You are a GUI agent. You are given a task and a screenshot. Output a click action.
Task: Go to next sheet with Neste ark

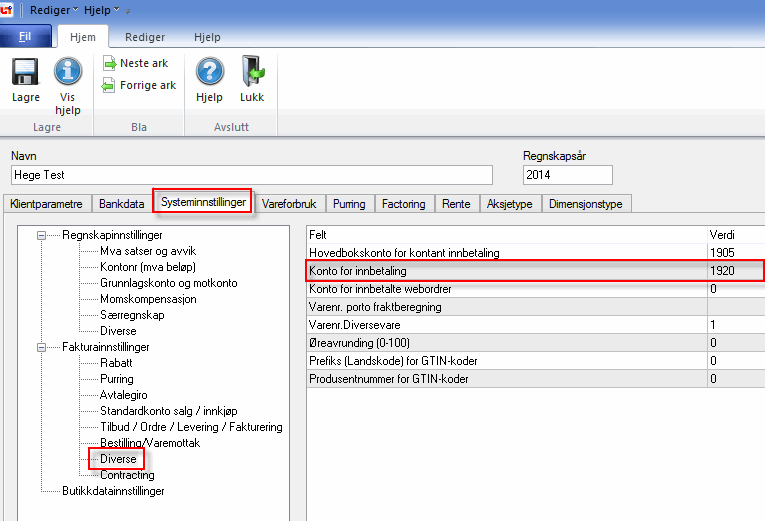click(x=135, y=63)
